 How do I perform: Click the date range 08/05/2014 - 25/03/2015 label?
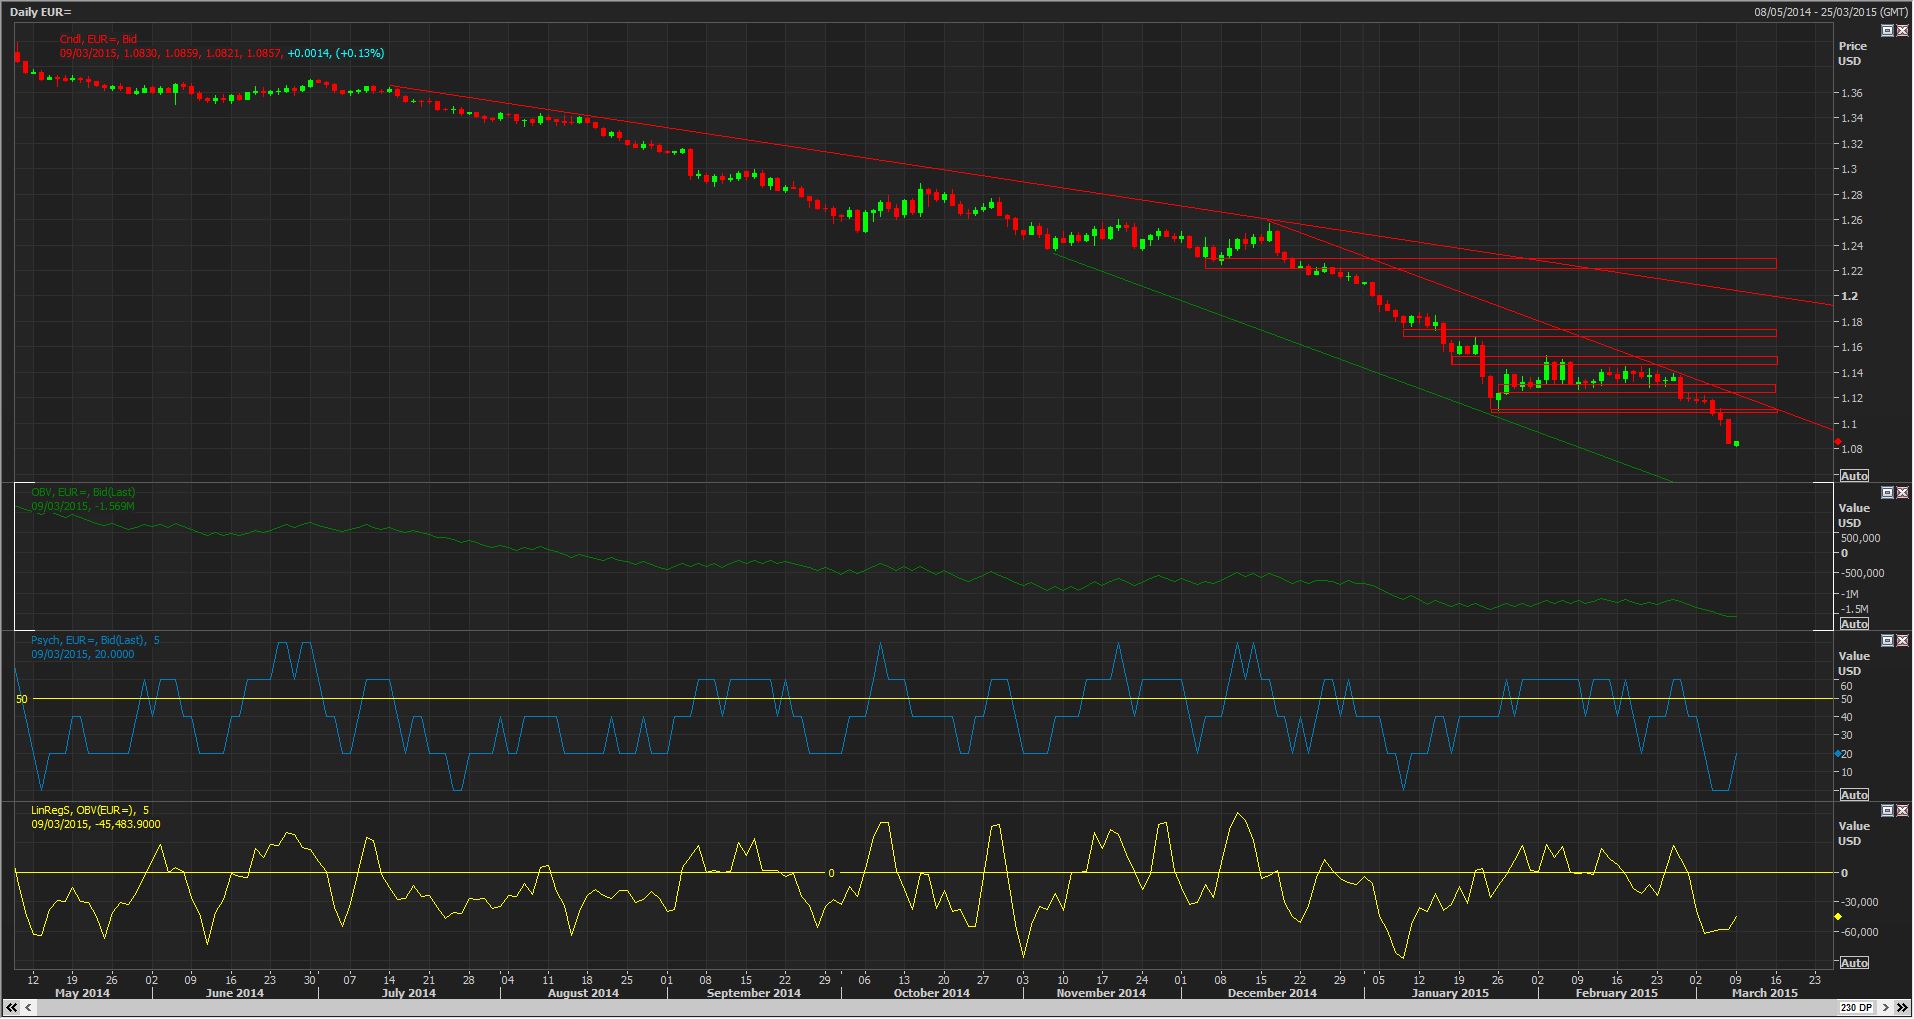1831,12
